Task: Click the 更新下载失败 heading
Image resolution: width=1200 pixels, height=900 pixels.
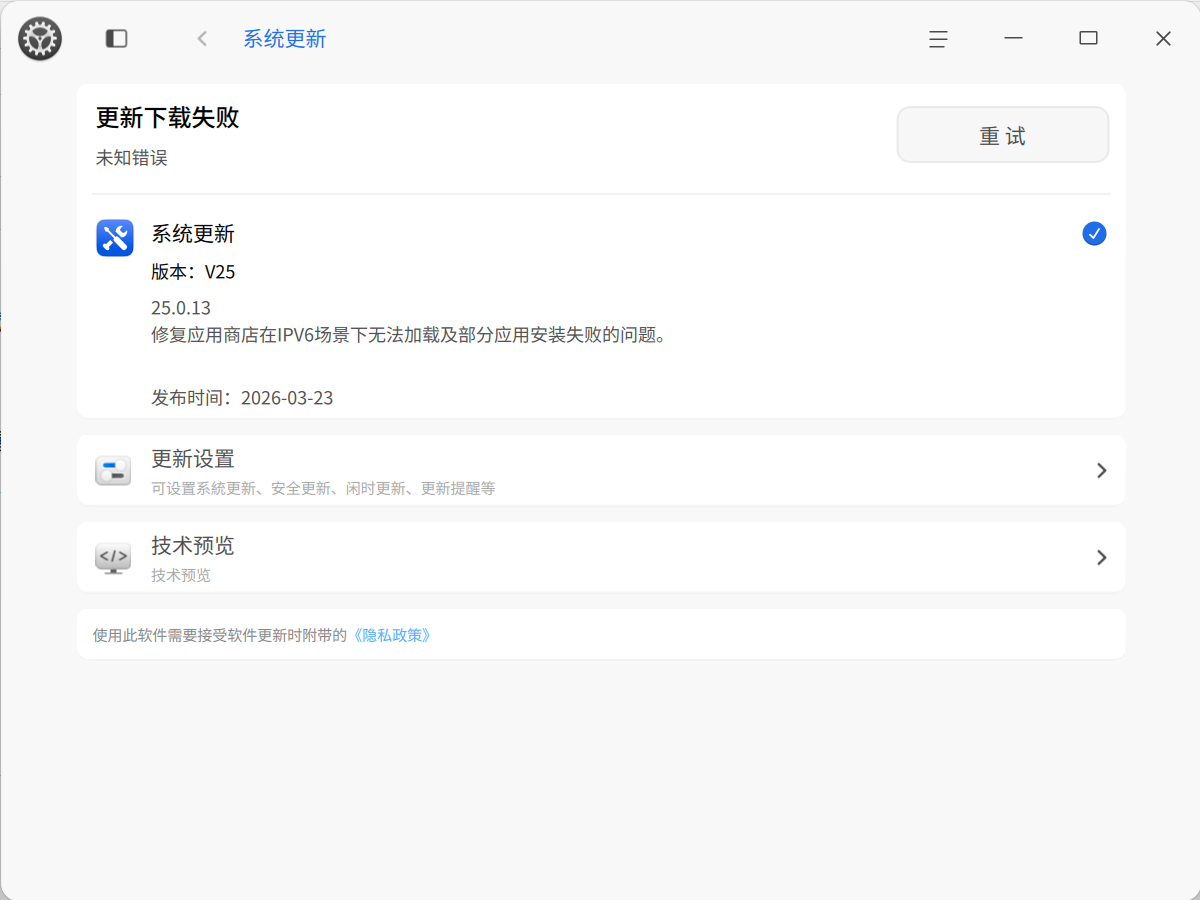Action: click(x=168, y=118)
